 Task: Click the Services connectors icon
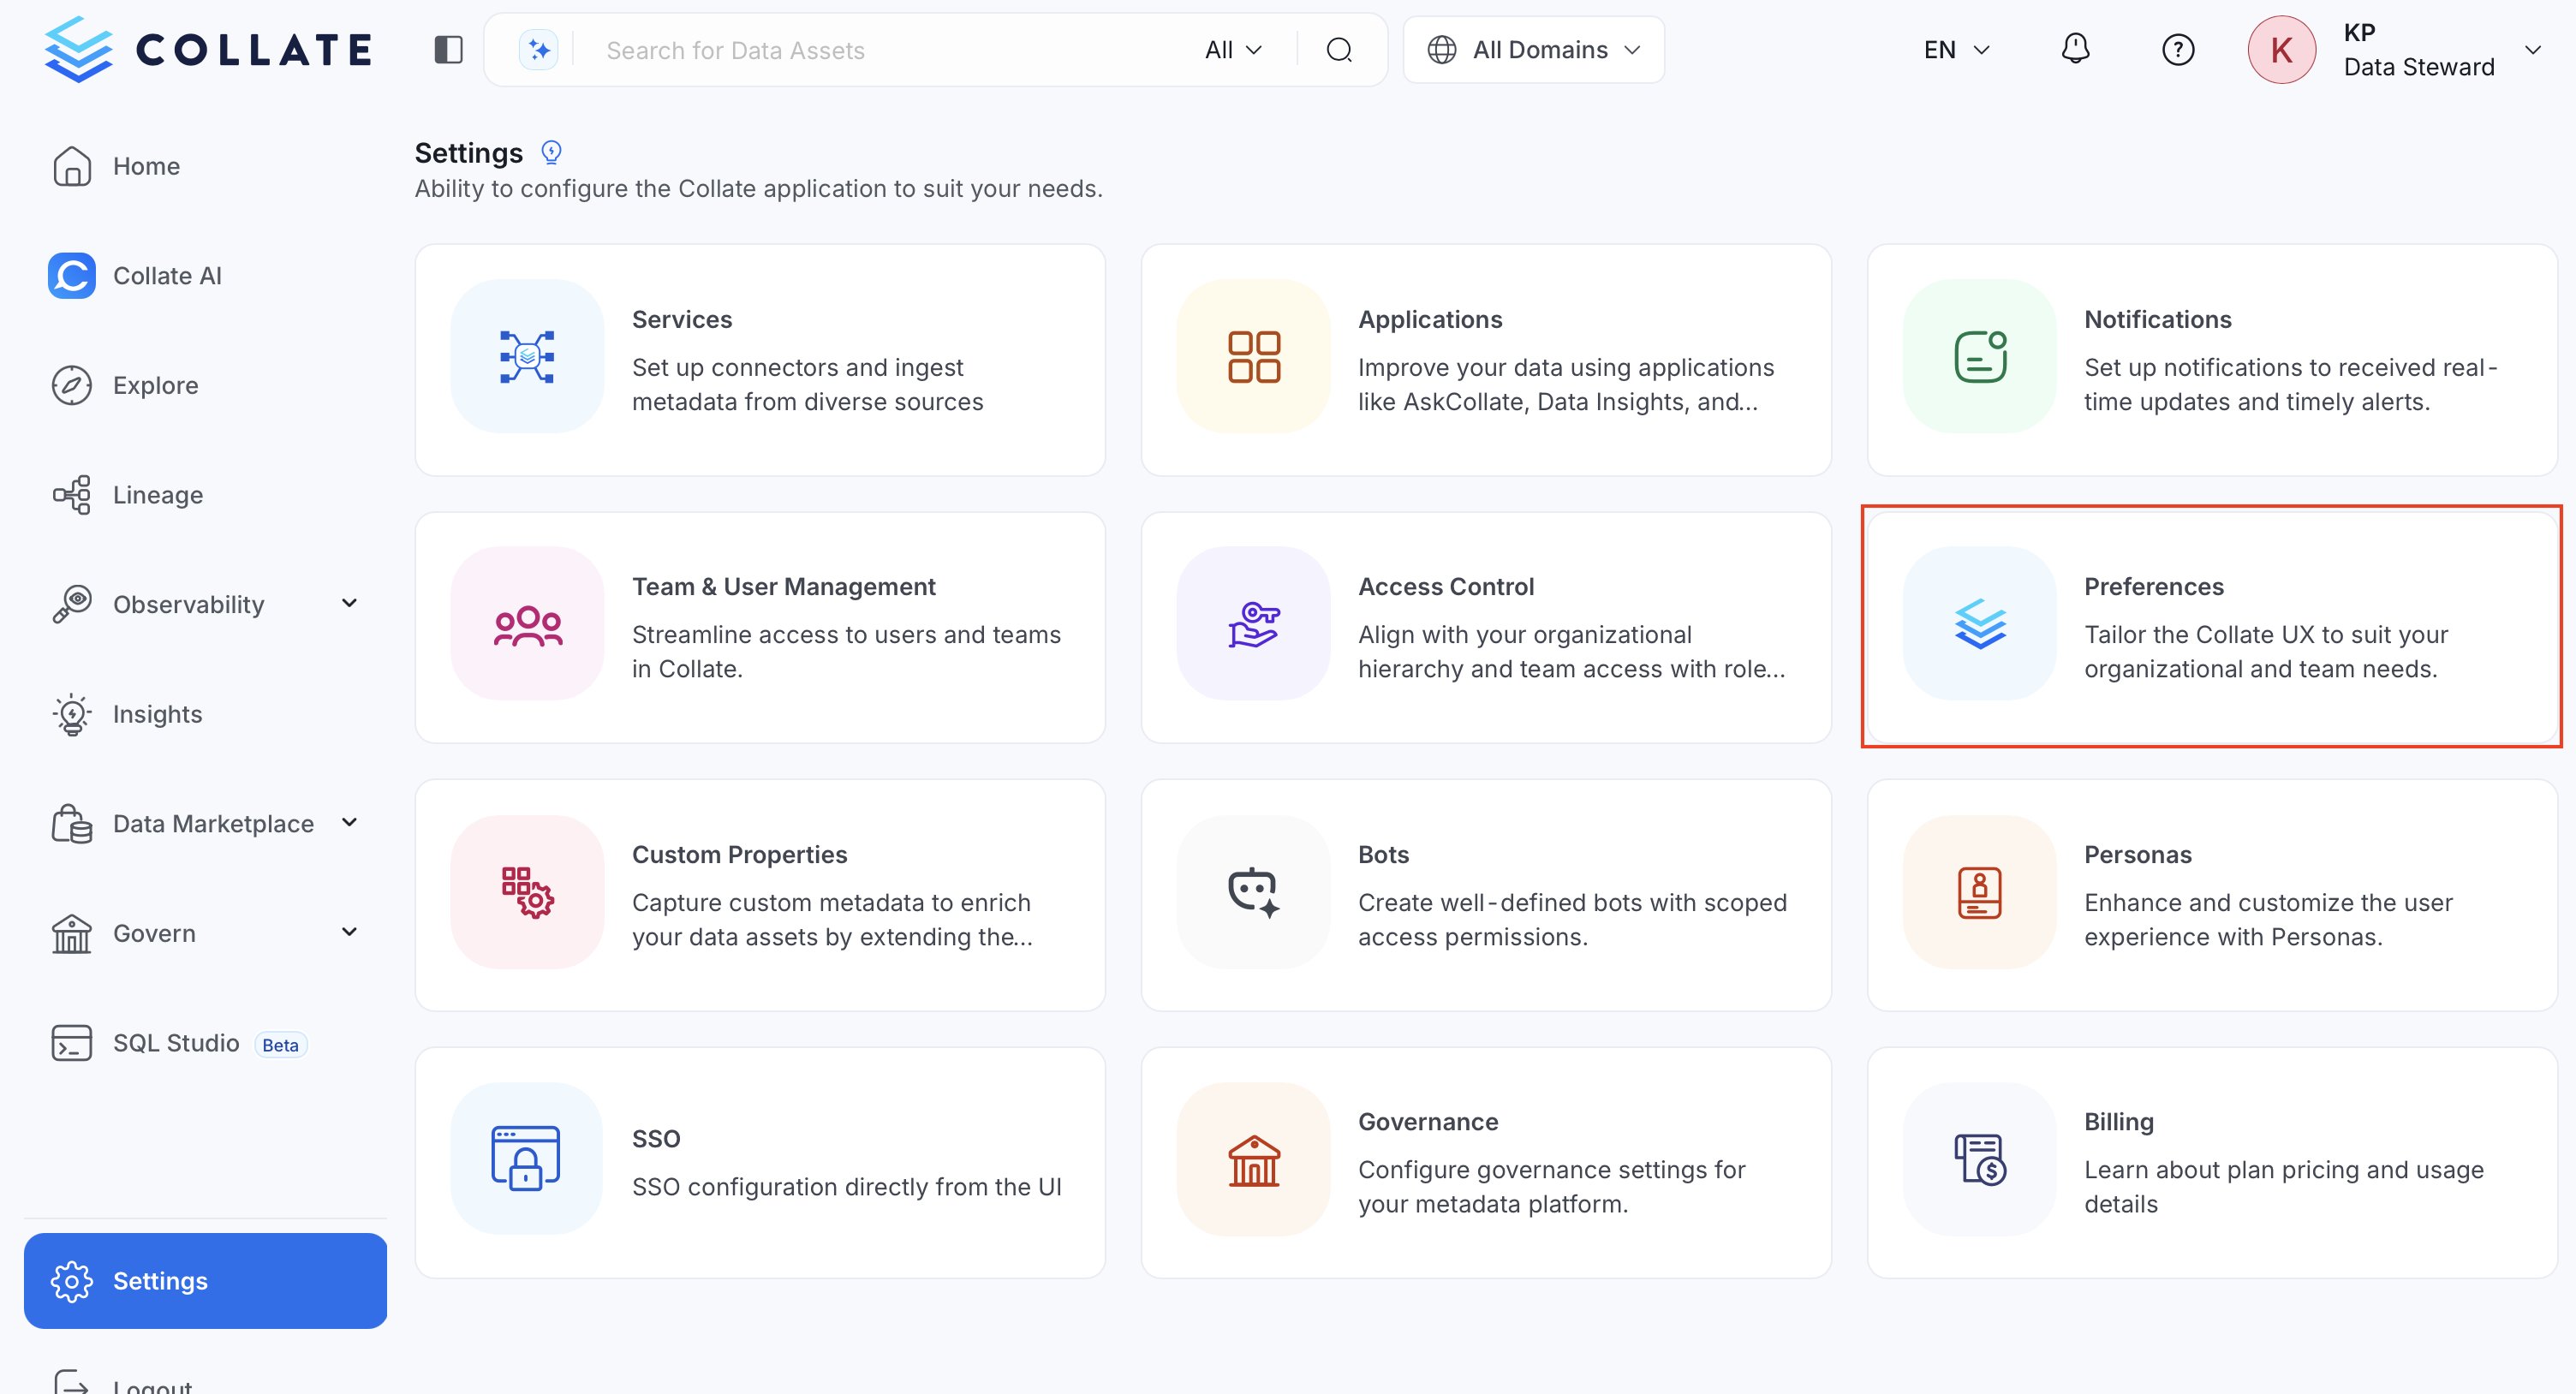click(x=527, y=356)
